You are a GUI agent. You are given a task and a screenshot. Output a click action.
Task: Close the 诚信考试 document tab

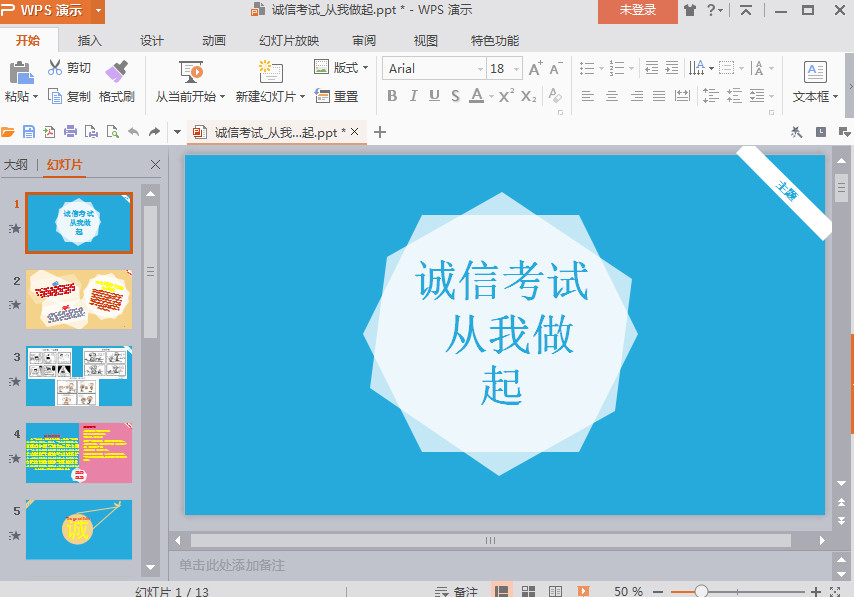(x=355, y=131)
